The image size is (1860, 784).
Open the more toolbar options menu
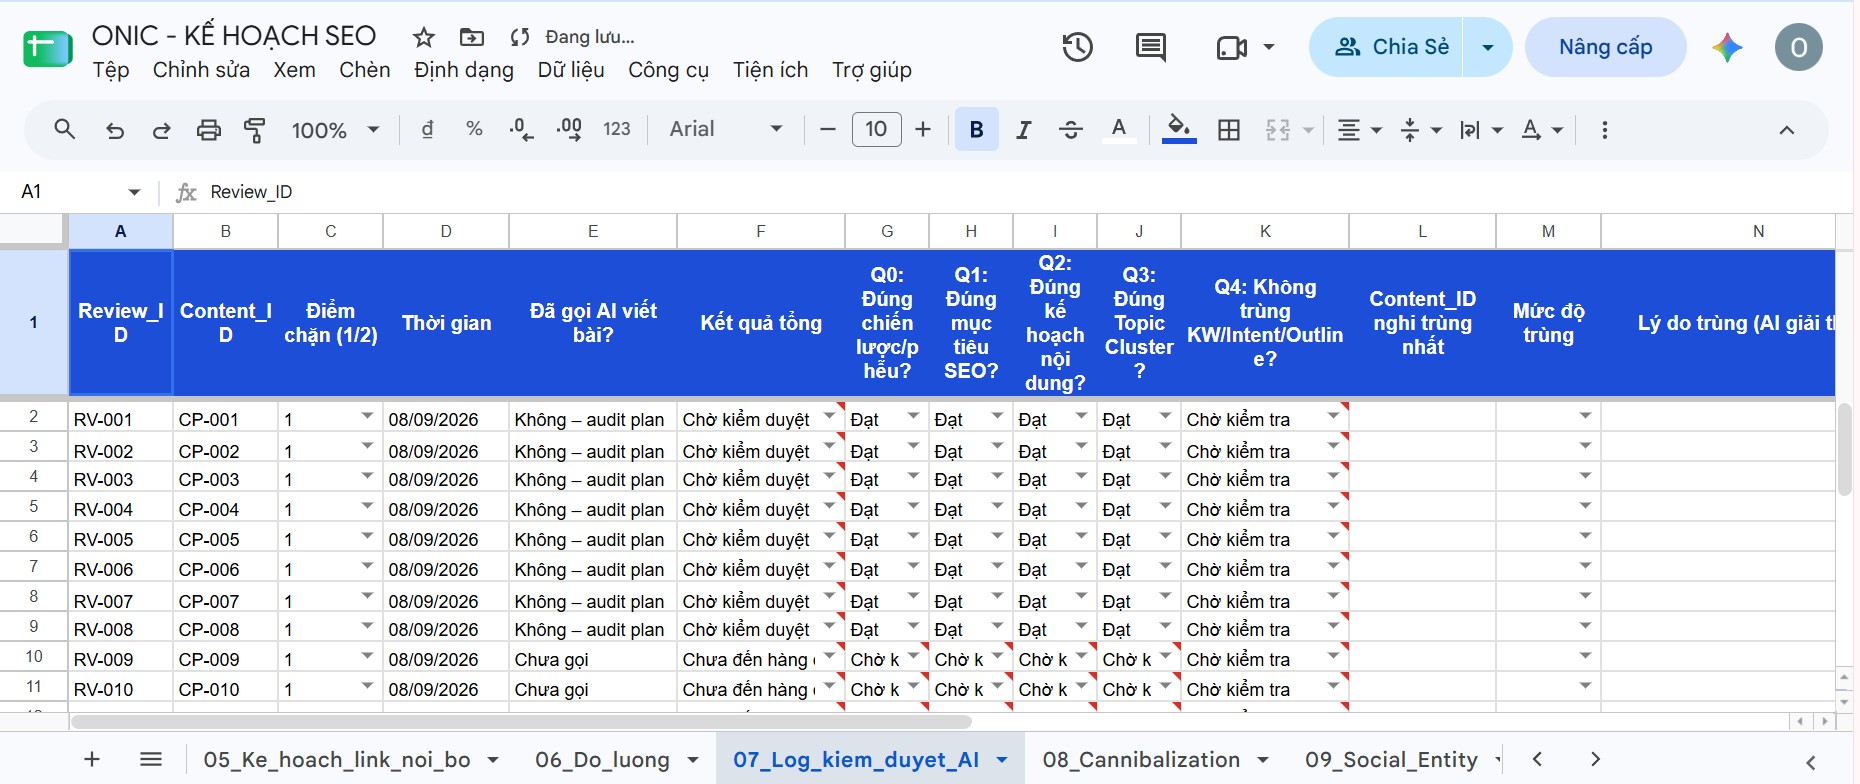coord(1604,130)
